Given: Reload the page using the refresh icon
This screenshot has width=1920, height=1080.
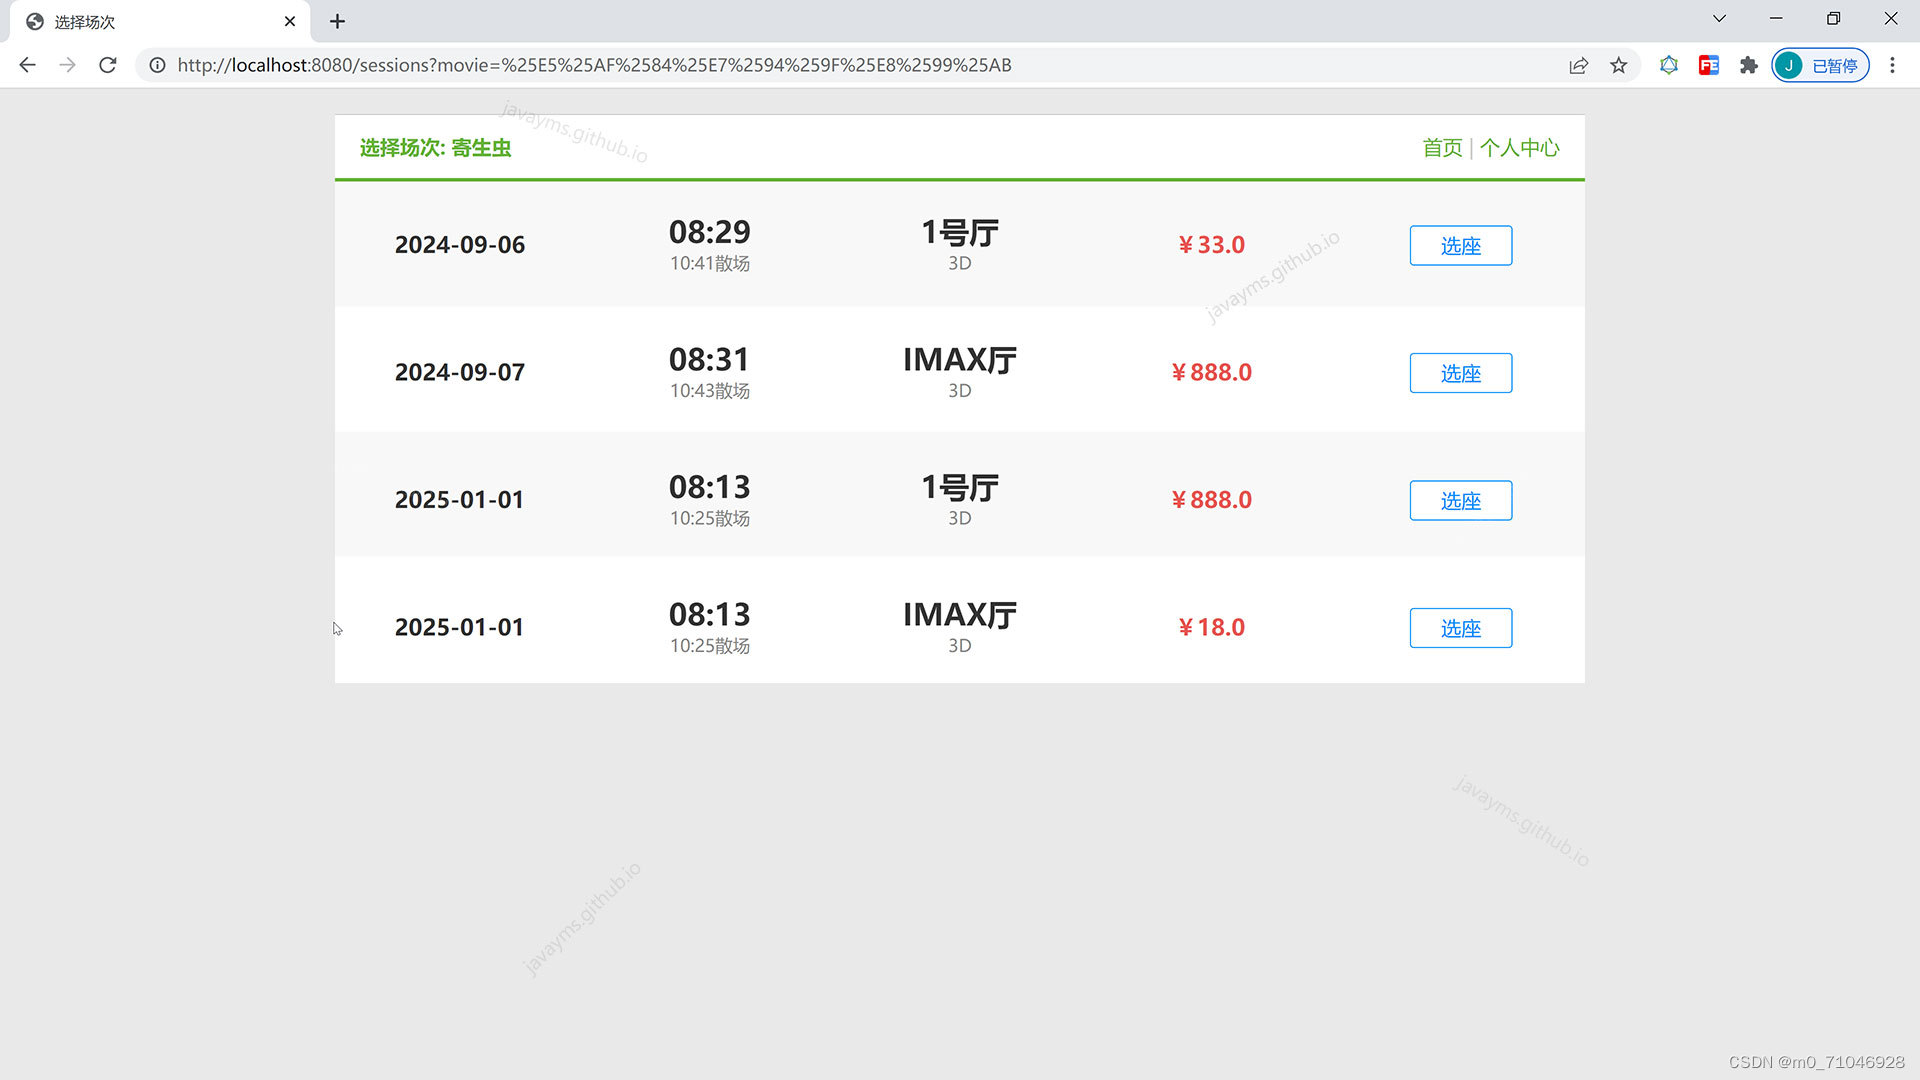Looking at the screenshot, I should coord(107,65).
